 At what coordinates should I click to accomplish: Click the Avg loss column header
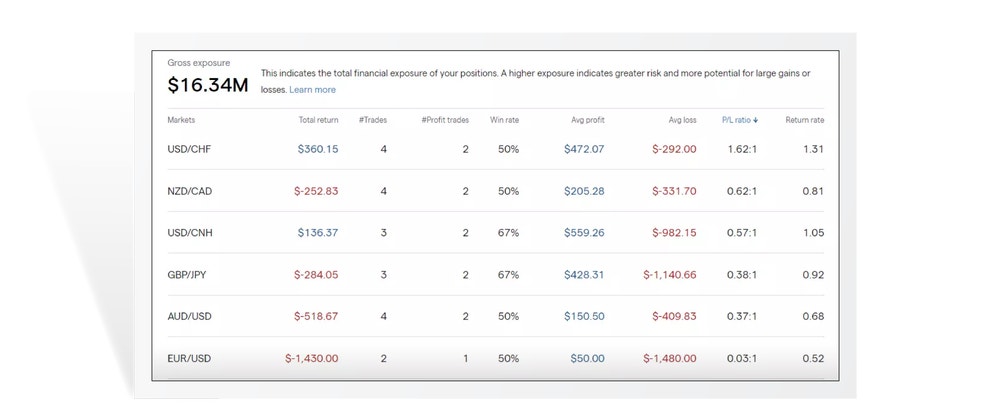(x=682, y=120)
